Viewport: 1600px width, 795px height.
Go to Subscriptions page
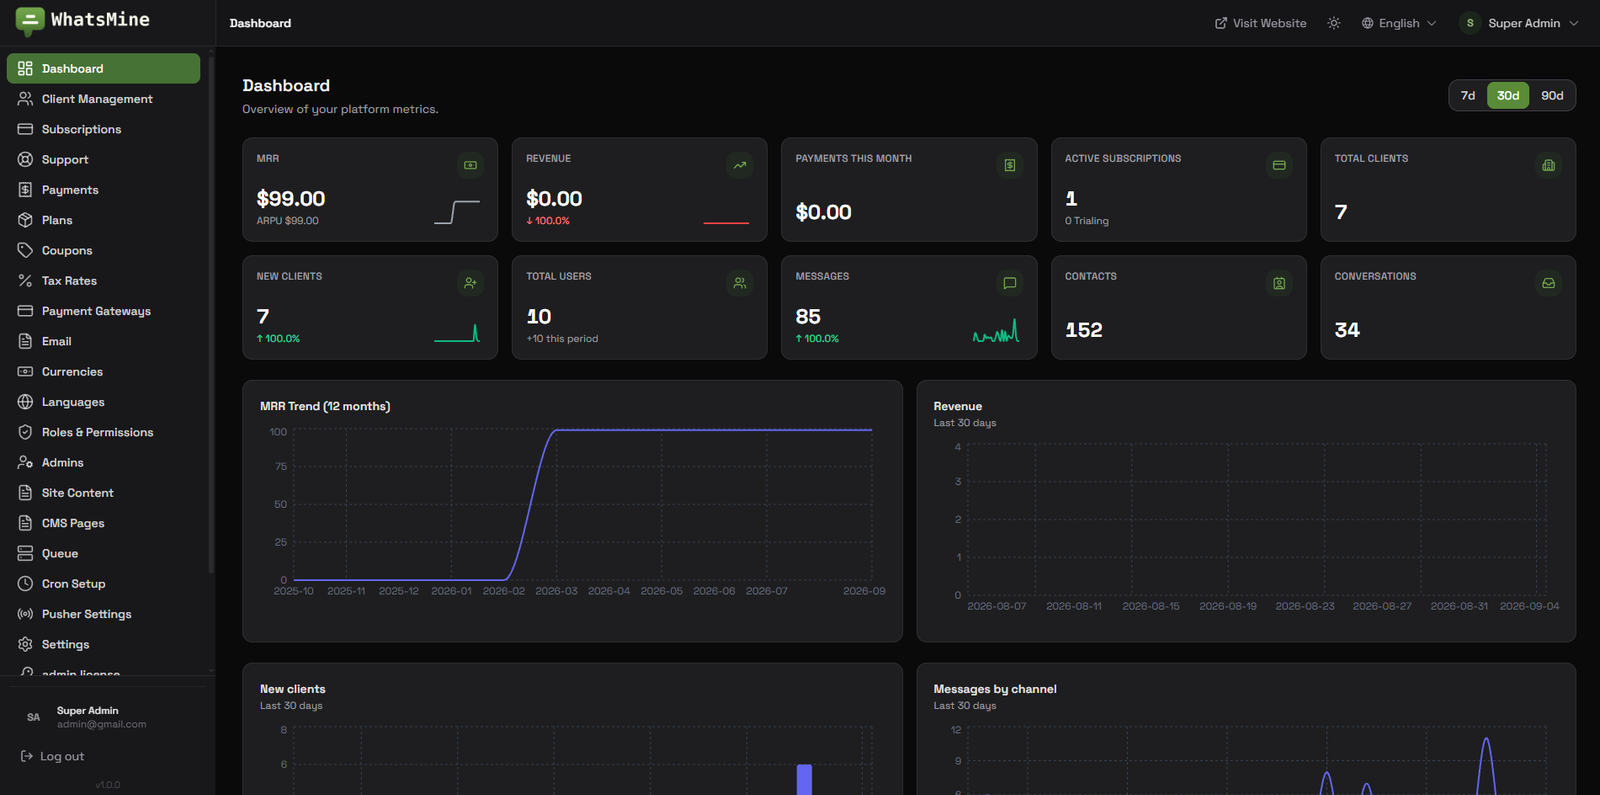[103, 129]
